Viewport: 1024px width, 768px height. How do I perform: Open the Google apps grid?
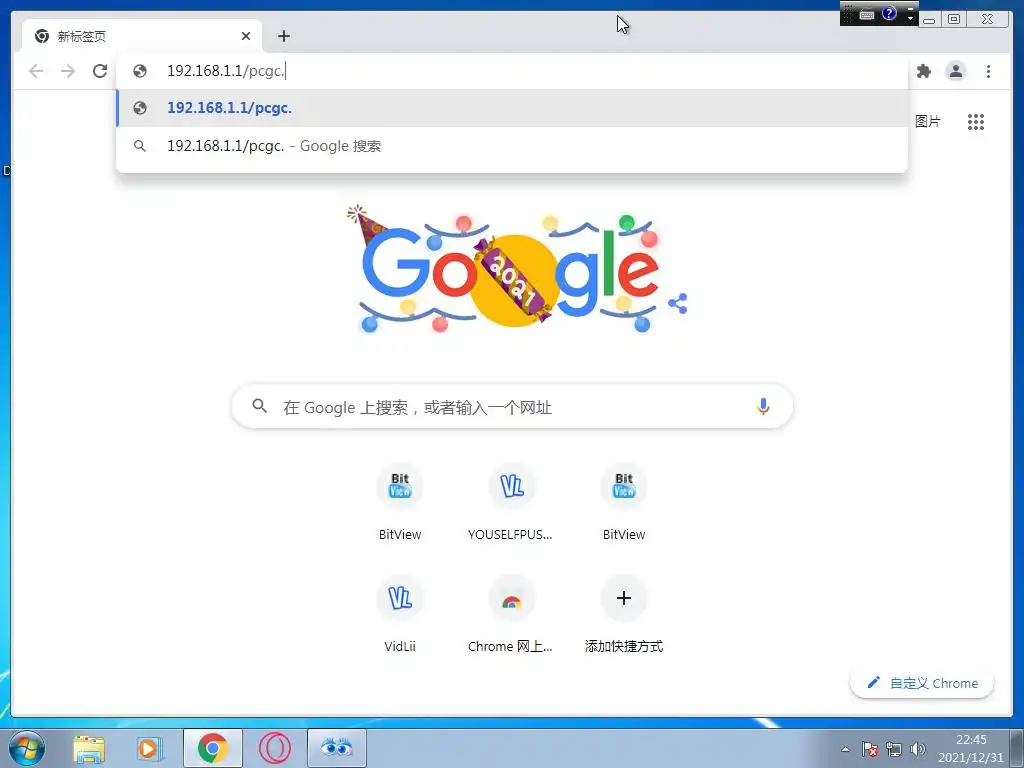pyautogui.click(x=976, y=121)
